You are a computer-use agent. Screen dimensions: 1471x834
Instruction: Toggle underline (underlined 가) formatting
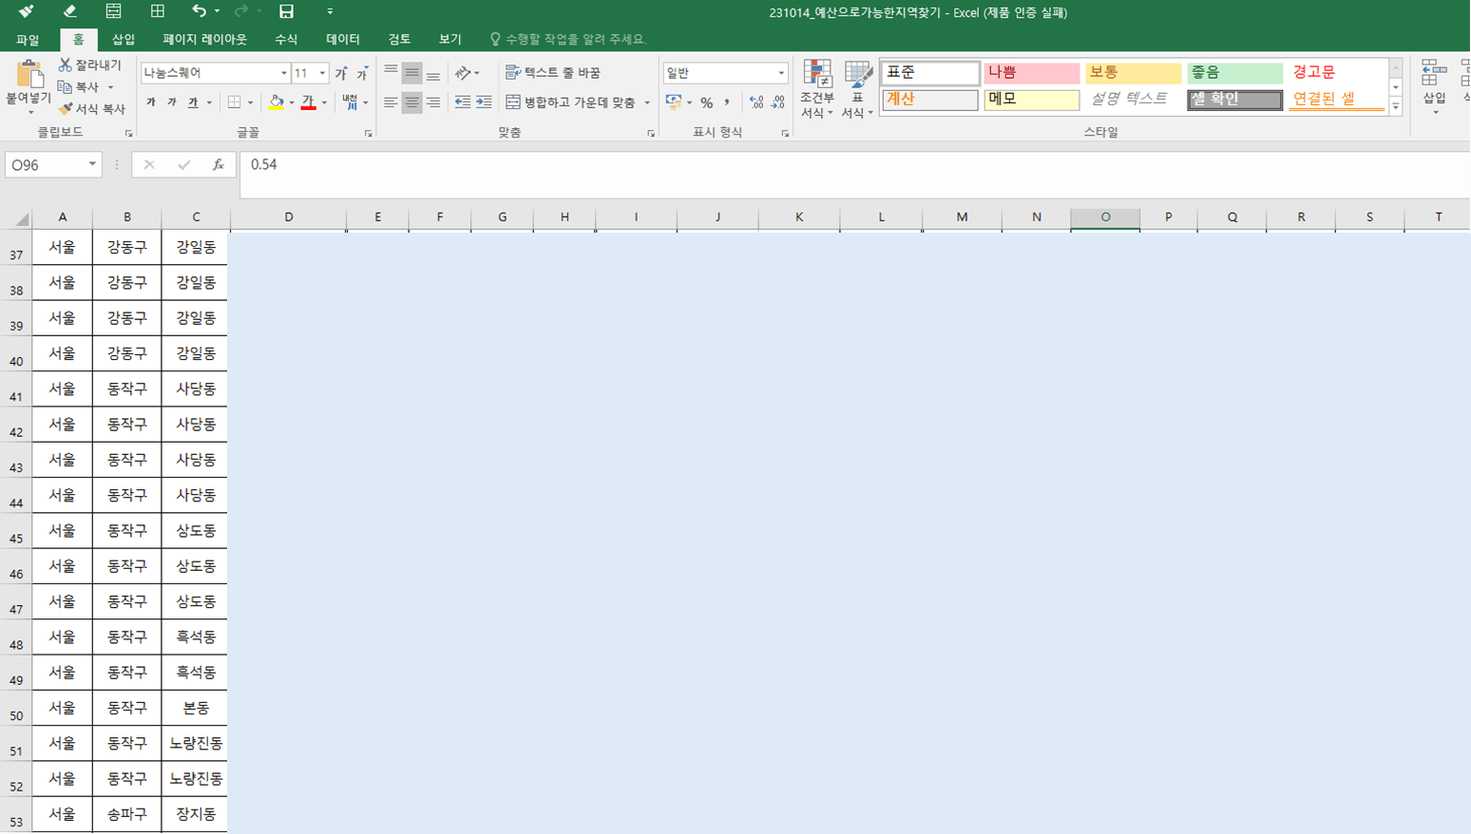193,102
